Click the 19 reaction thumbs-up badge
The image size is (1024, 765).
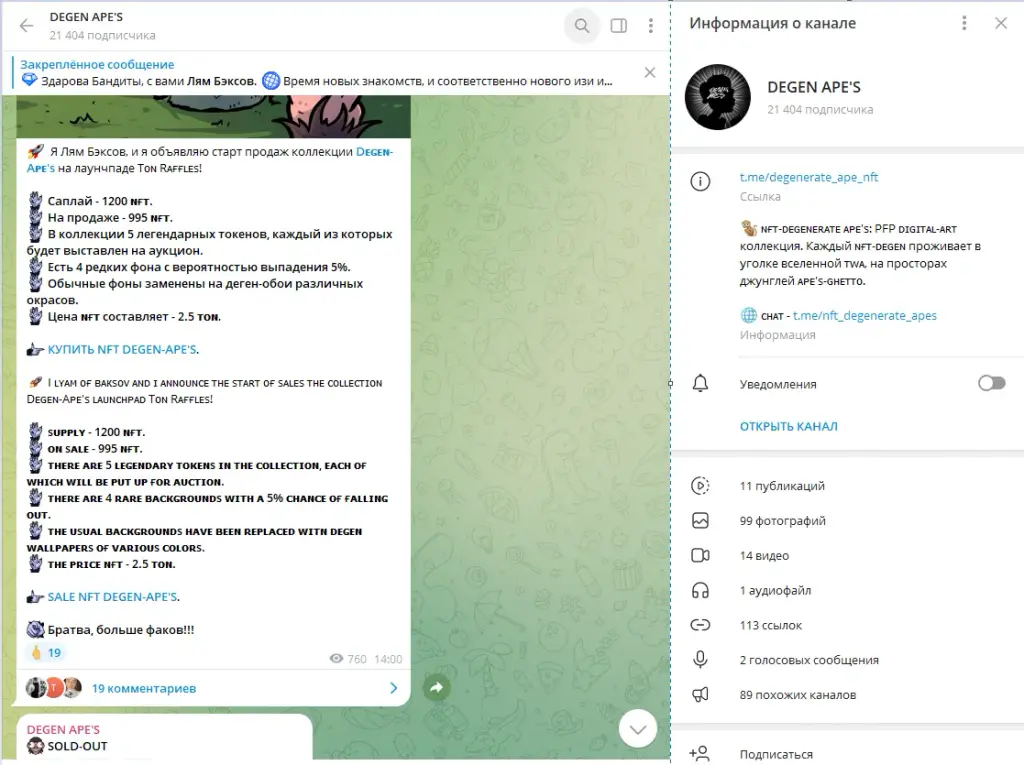[46, 653]
